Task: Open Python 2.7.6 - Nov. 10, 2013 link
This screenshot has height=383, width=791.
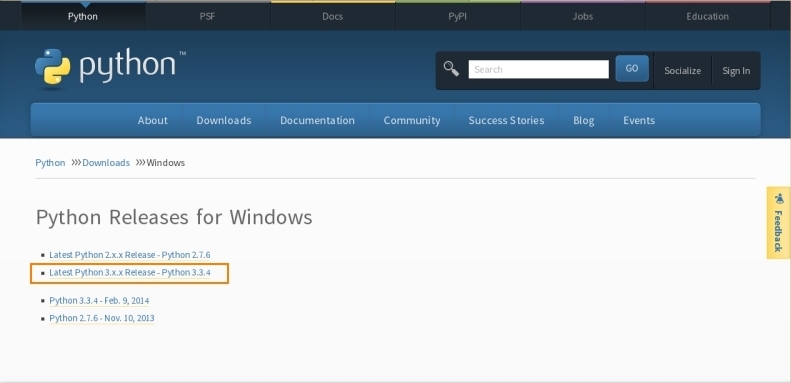Action: pos(101,318)
